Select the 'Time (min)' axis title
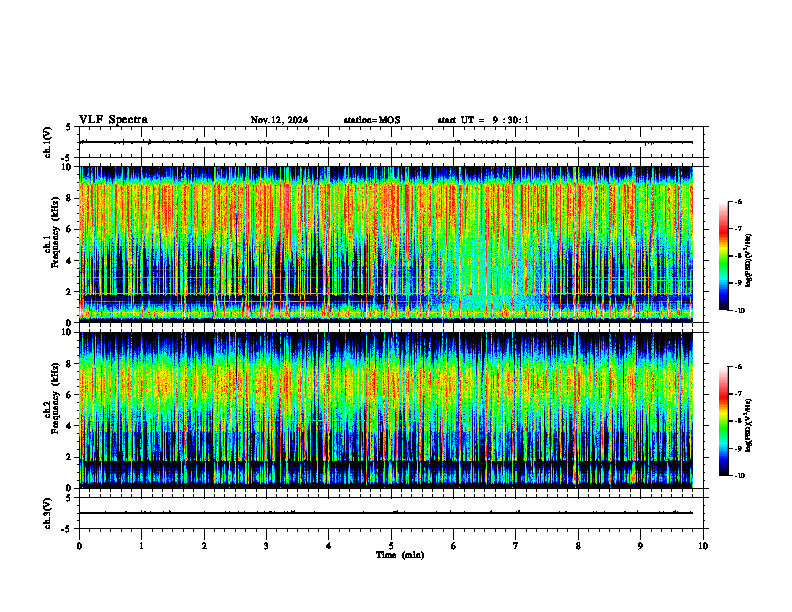This screenshot has width=792, height=612. pos(400,555)
